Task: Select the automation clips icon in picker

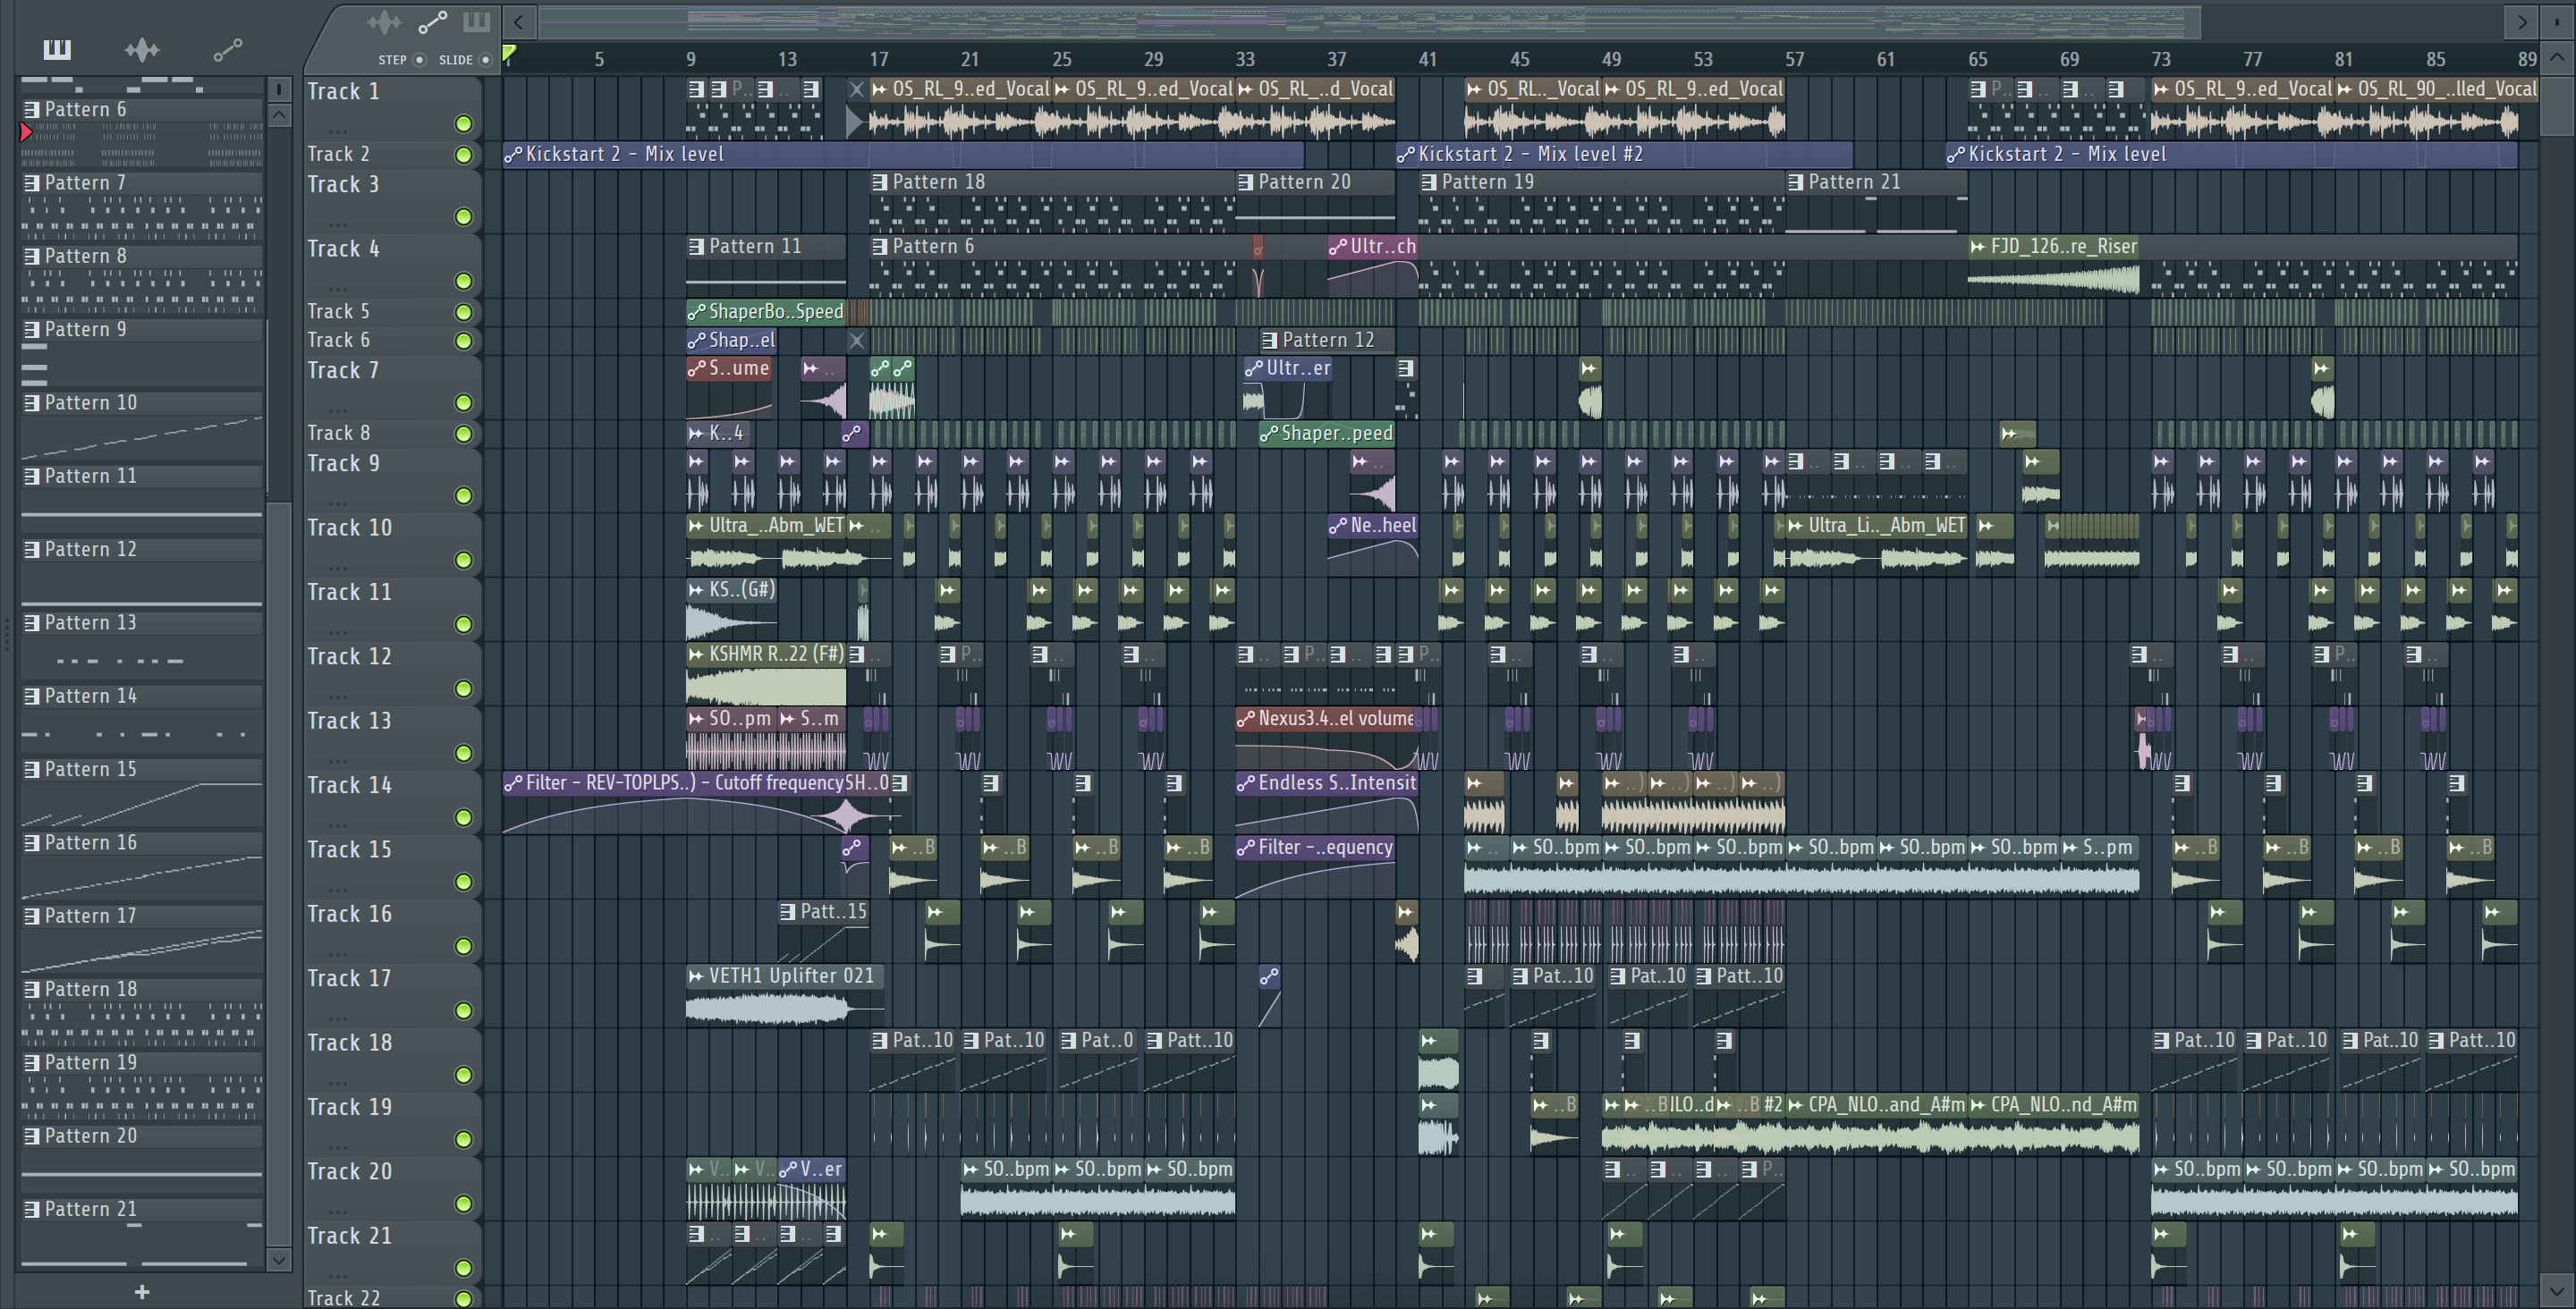Action: [x=227, y=49]
